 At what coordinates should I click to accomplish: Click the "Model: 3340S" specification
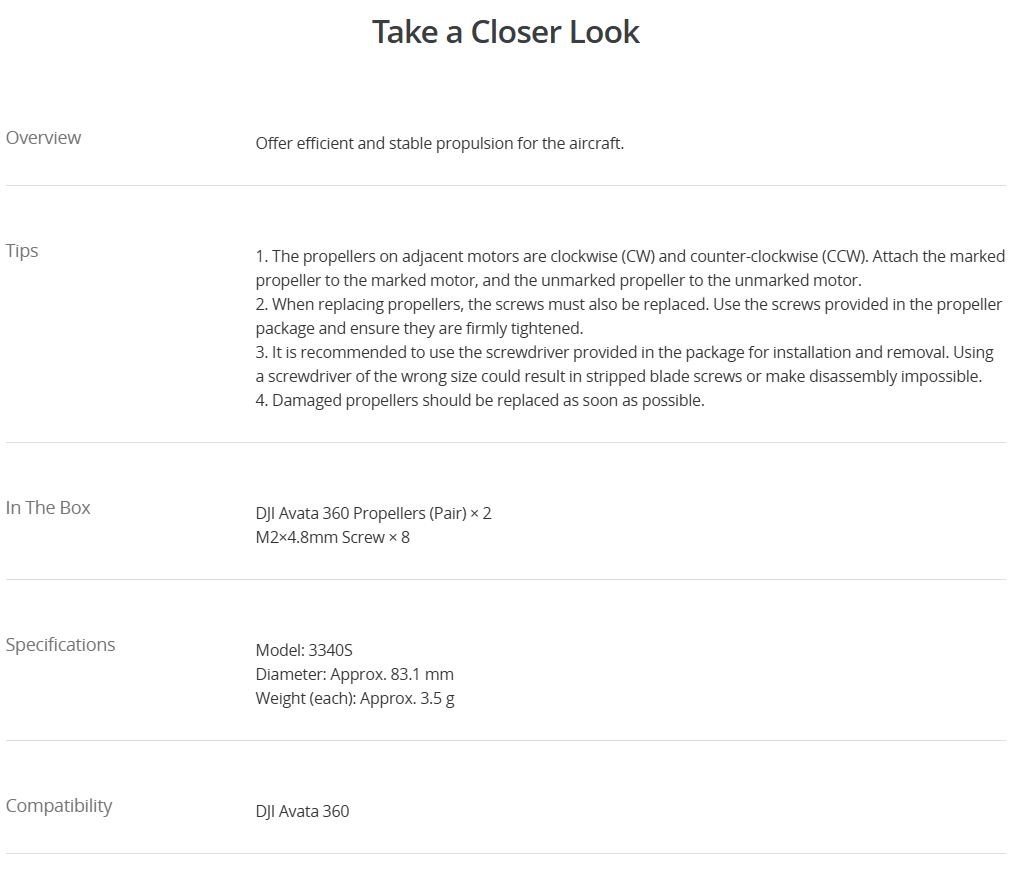coord(304,651)
